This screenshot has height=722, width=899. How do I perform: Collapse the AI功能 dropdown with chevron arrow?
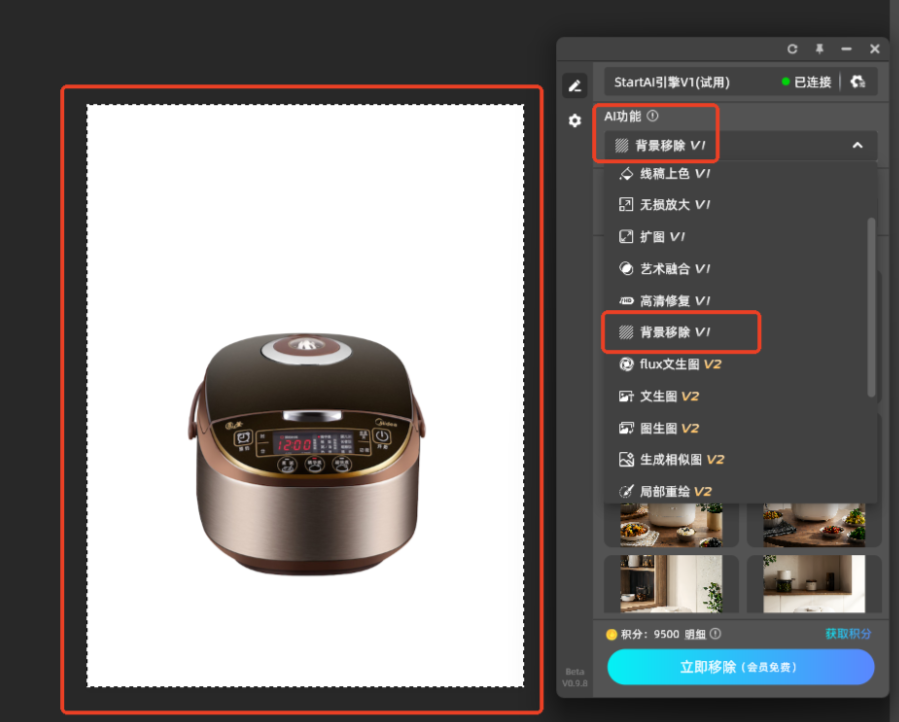pos(857,146)
